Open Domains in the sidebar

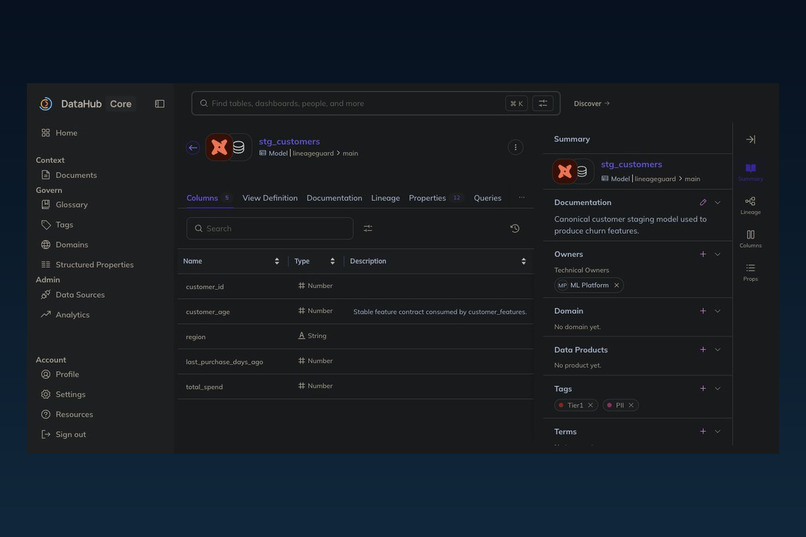click(65, 245)
